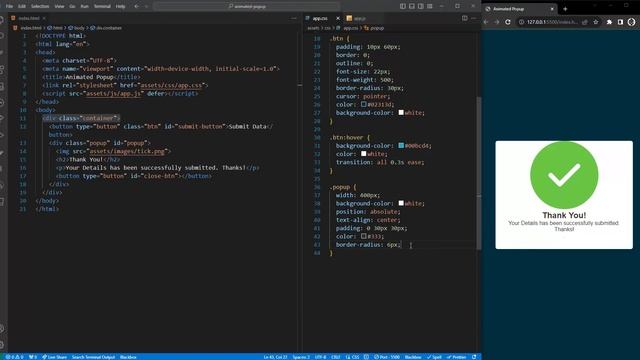
Task: Click the browser back arrow
Action: (x=486, y=22)
